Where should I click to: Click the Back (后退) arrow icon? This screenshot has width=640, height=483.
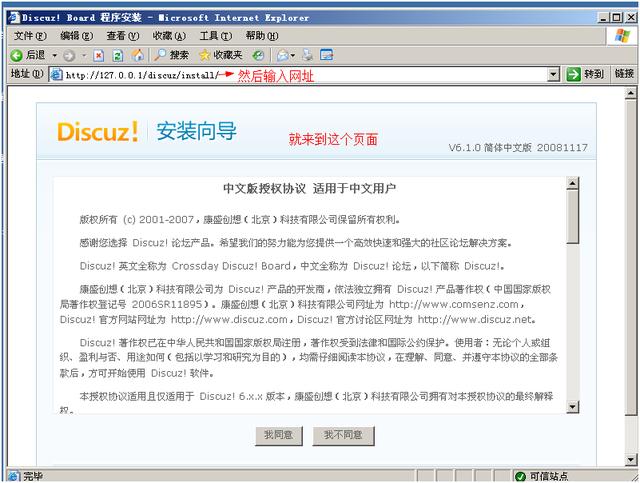click(x=16, y=55)
